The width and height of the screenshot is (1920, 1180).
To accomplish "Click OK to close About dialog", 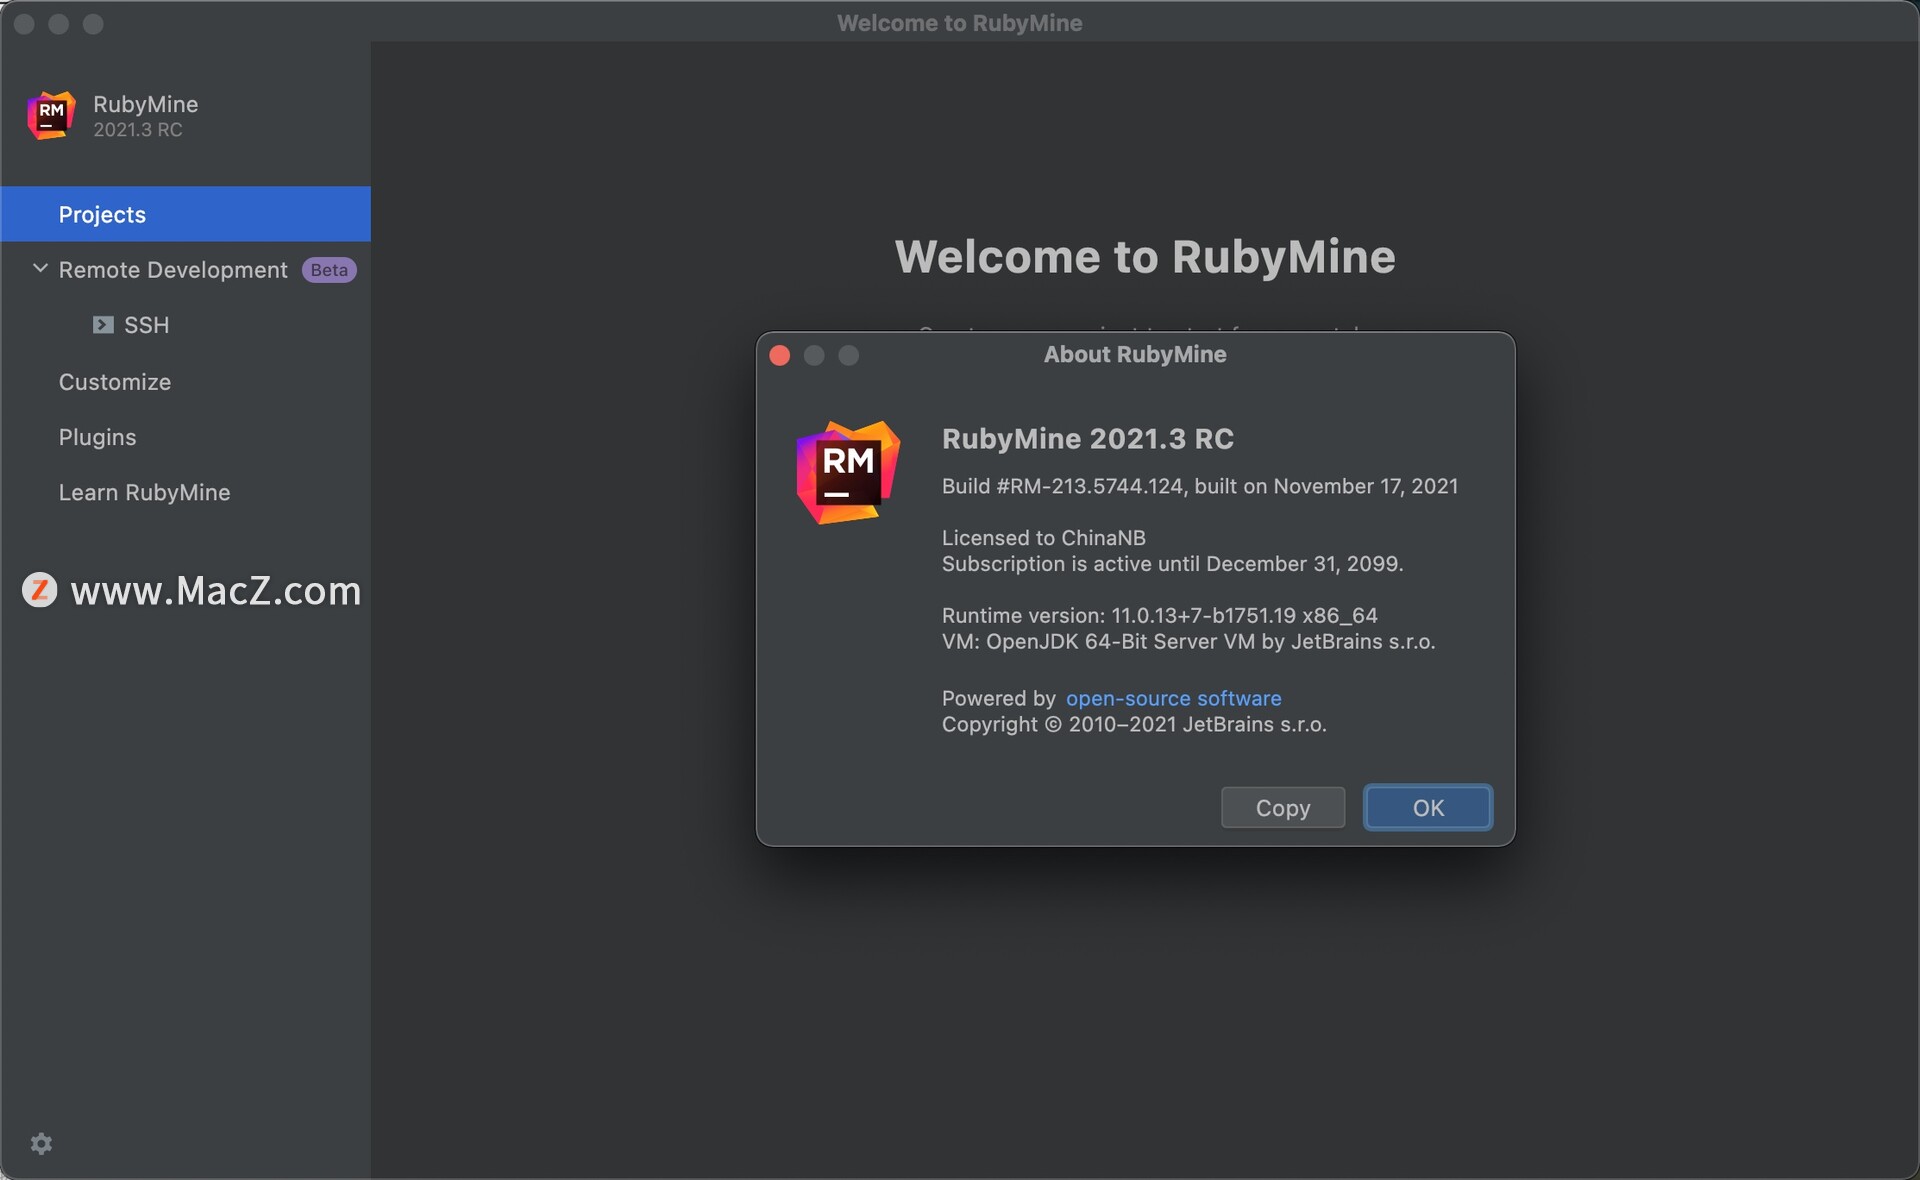I will coord(1428,805).
